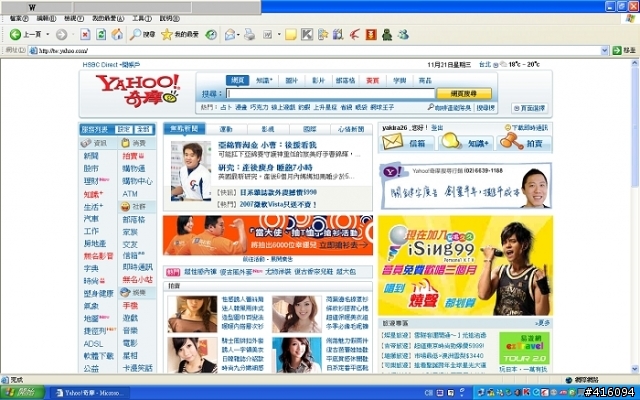Print the page with printer icon
Screen dimensions: 640x400
[x=249, y=35]
